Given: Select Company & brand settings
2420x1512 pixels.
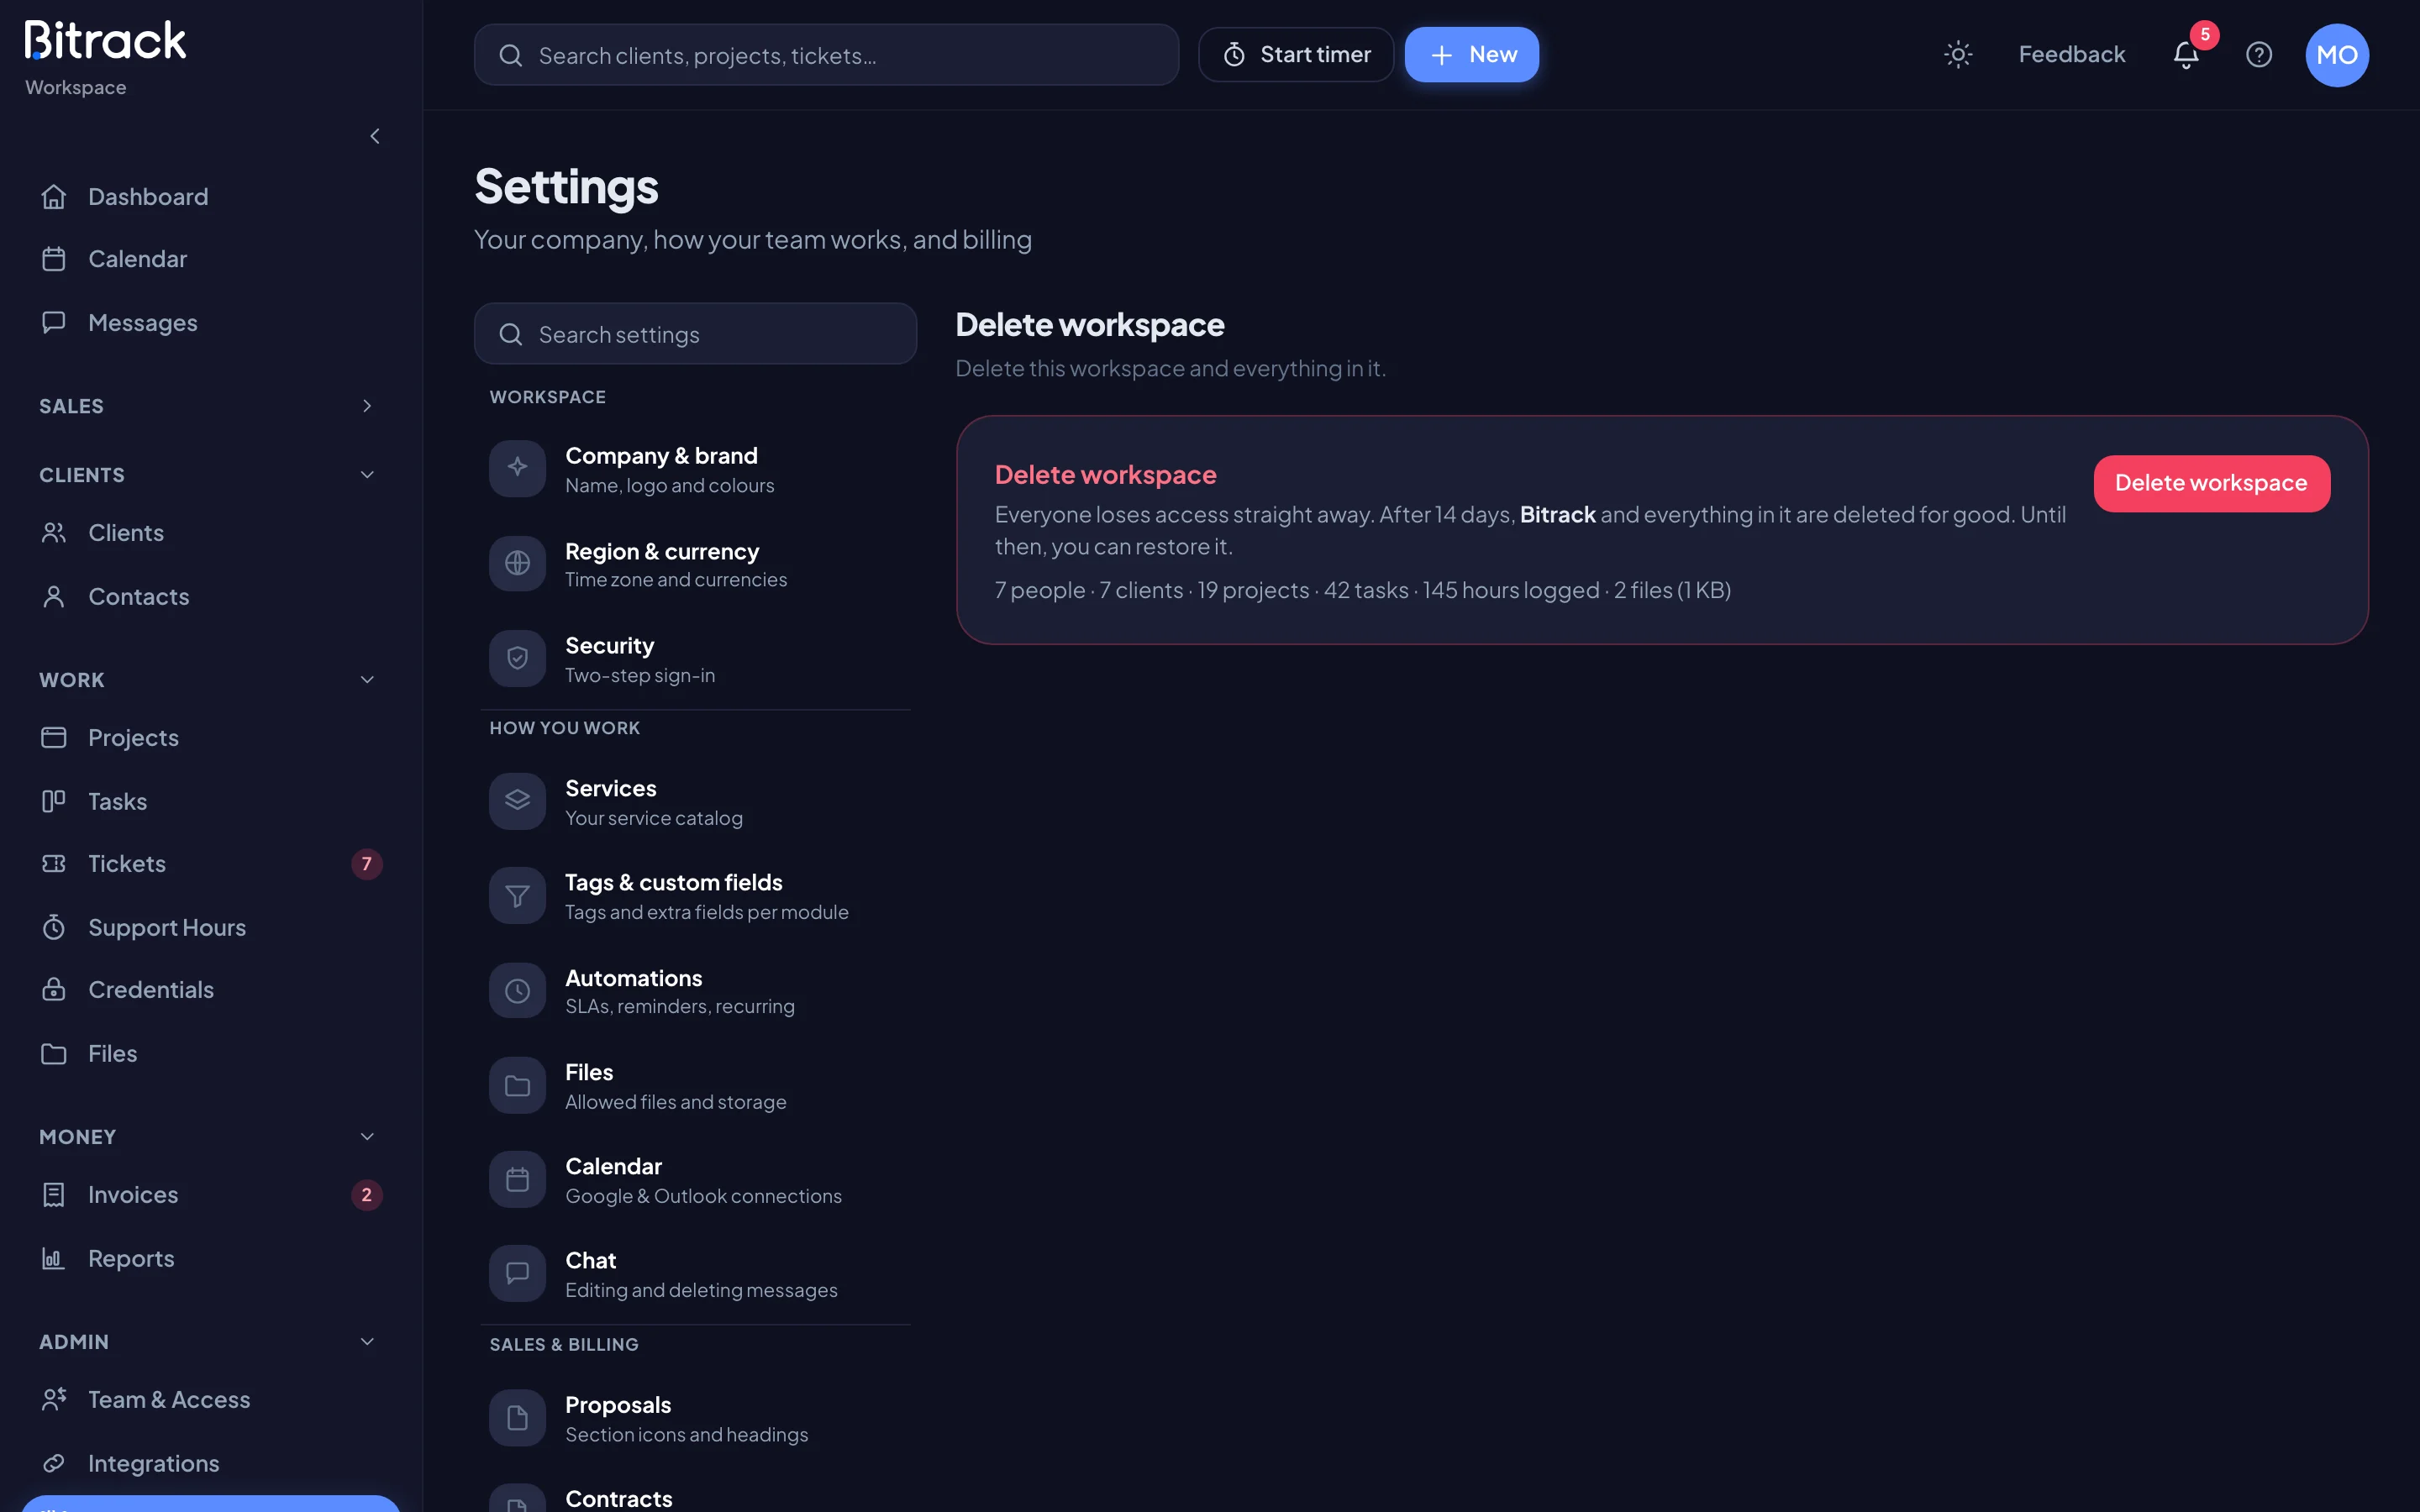Looking at the screenshot, I should pyautogui.click(x=695, y=469).
